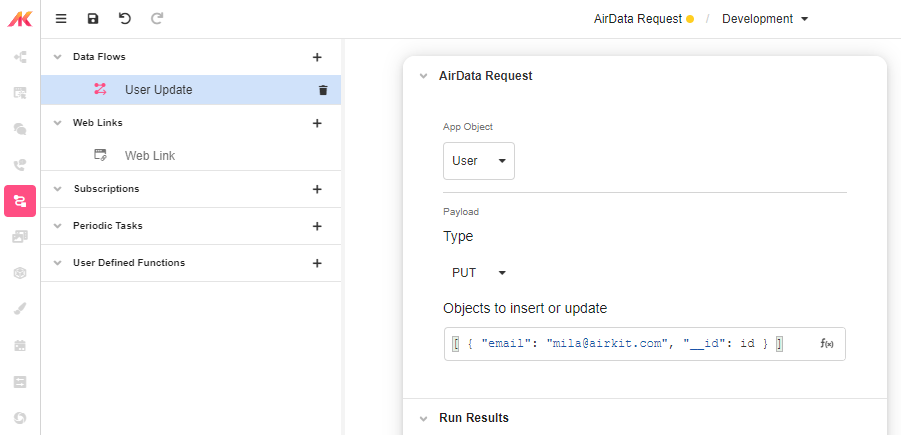Open the phone voice sidebar icon
Image resolution: width=901 pixels, height=435 pixels.
[20, 165]
